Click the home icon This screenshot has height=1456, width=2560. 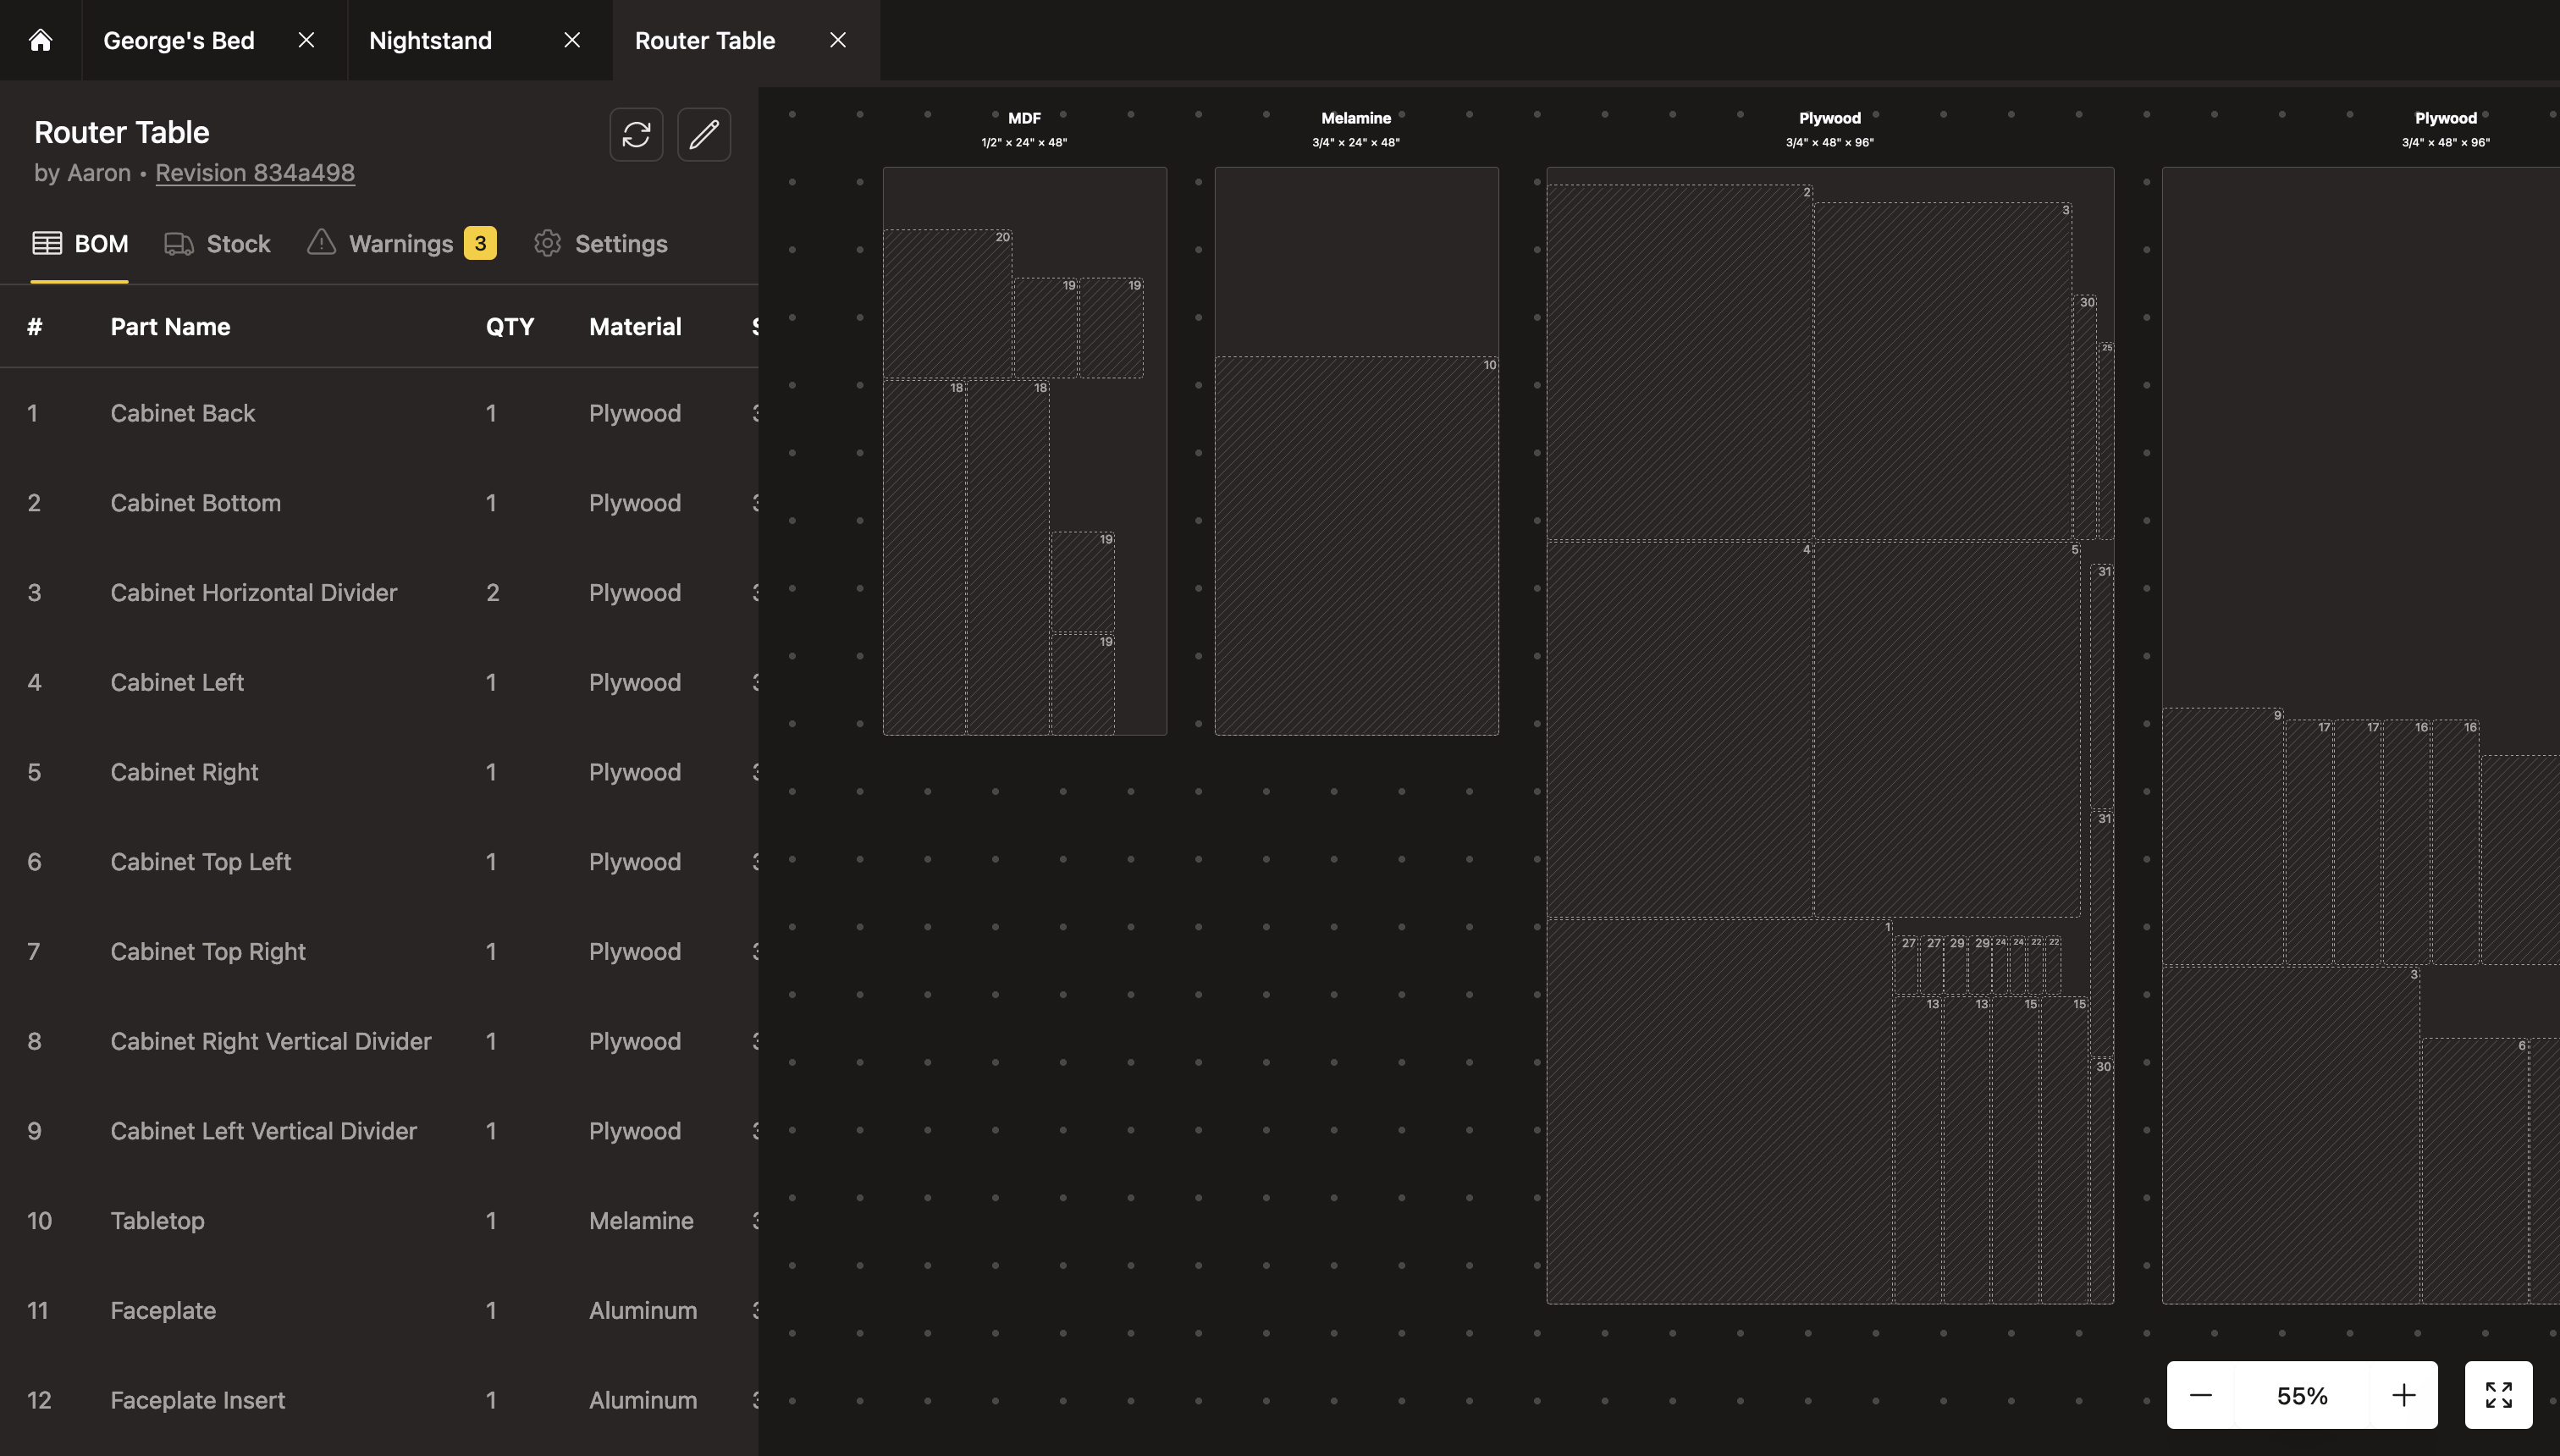point(40,40)
